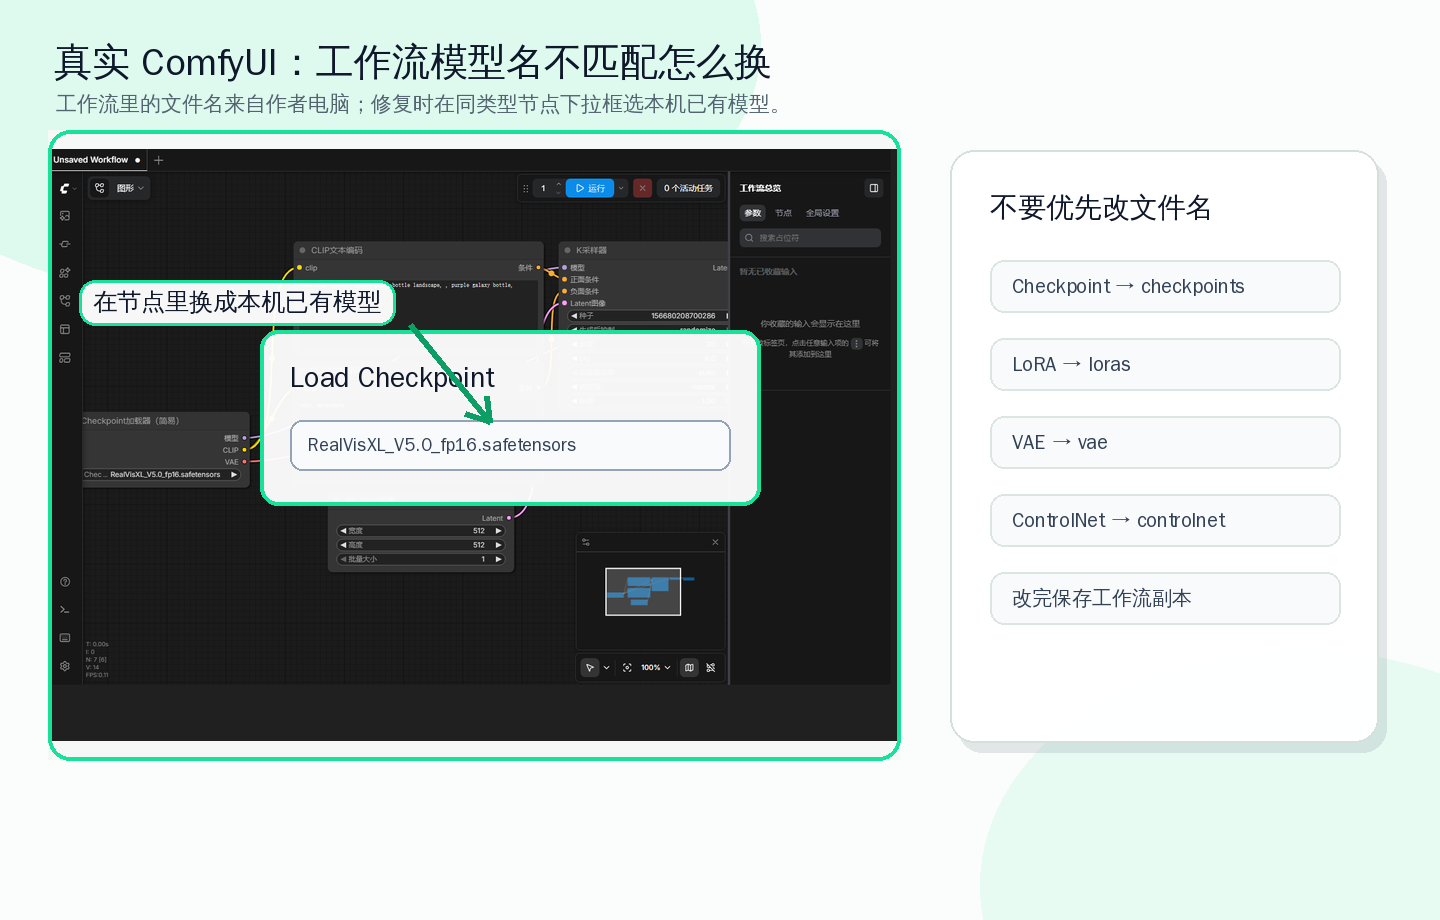Switch to the 参数 tab
Viewport: 1440px width, 920px height.
(753, 213)
